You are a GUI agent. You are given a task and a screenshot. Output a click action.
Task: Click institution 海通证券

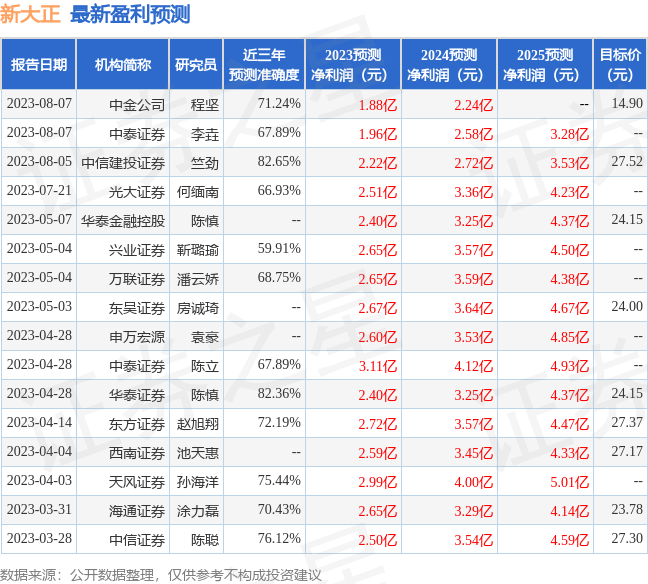tap(137, 510)
